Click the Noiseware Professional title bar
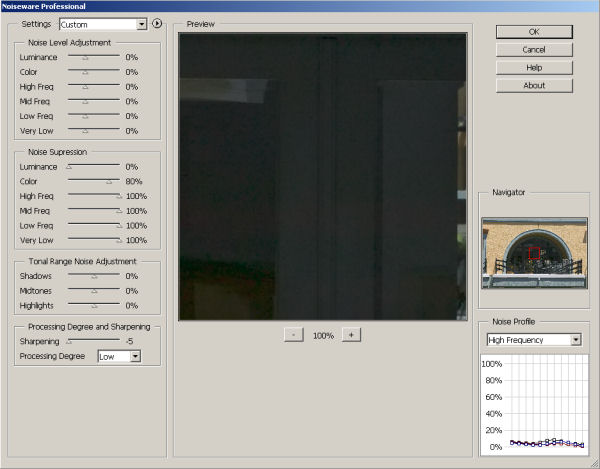 [300, 6]
